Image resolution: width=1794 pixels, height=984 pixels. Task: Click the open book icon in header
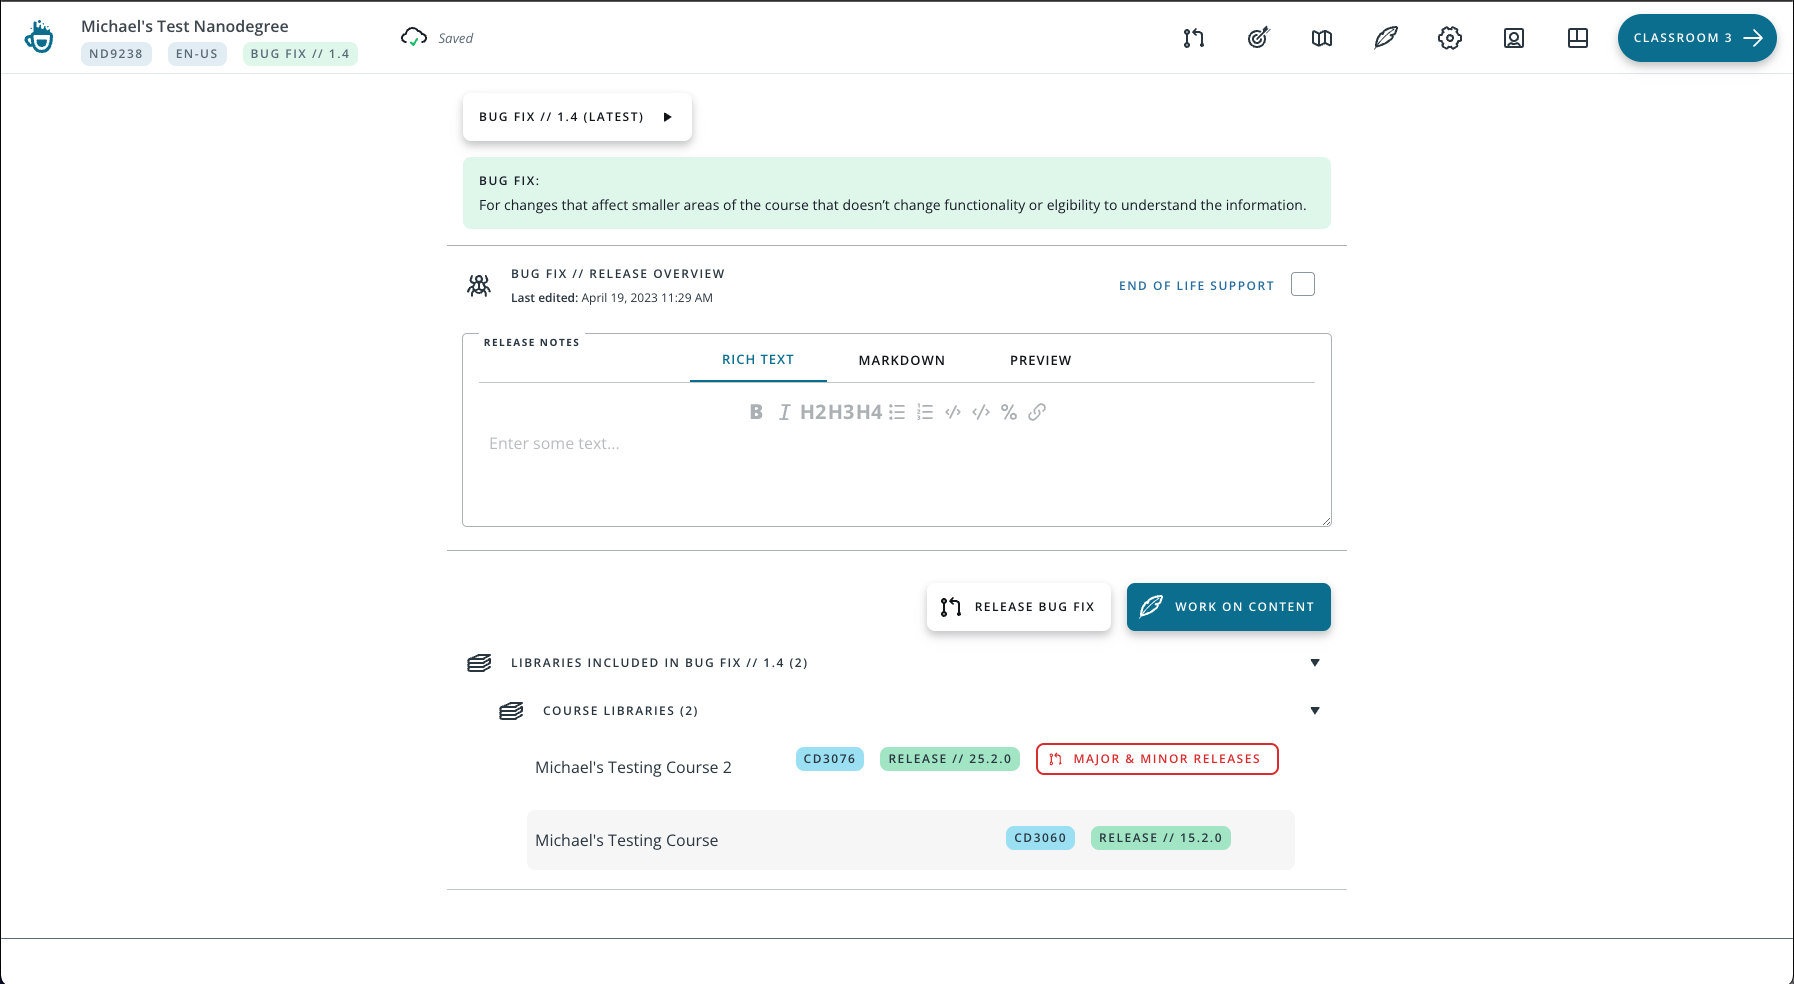1322,38
